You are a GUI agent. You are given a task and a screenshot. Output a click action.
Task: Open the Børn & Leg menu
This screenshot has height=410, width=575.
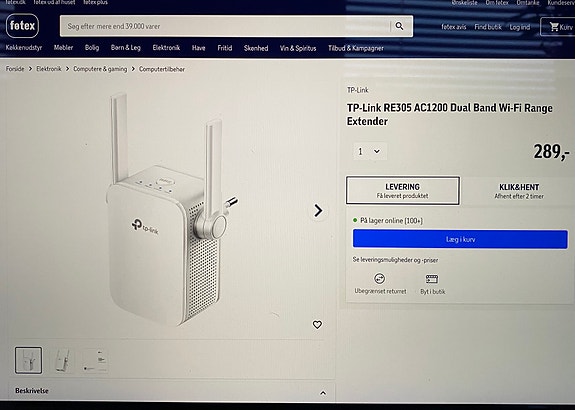tap(125, 48)
